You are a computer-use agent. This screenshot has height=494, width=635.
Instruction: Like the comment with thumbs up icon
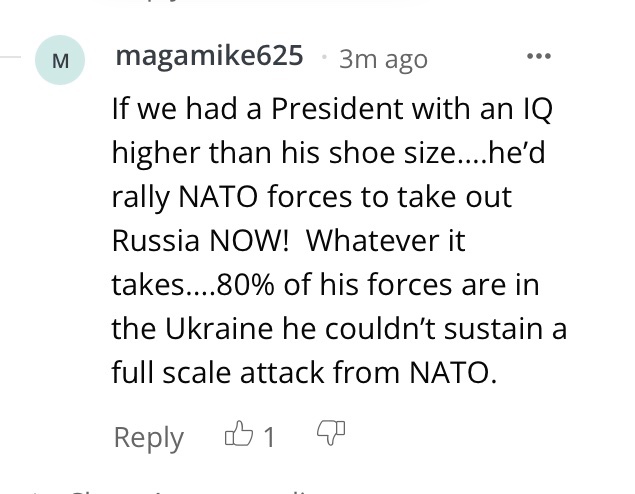click(x=241, y=435)
